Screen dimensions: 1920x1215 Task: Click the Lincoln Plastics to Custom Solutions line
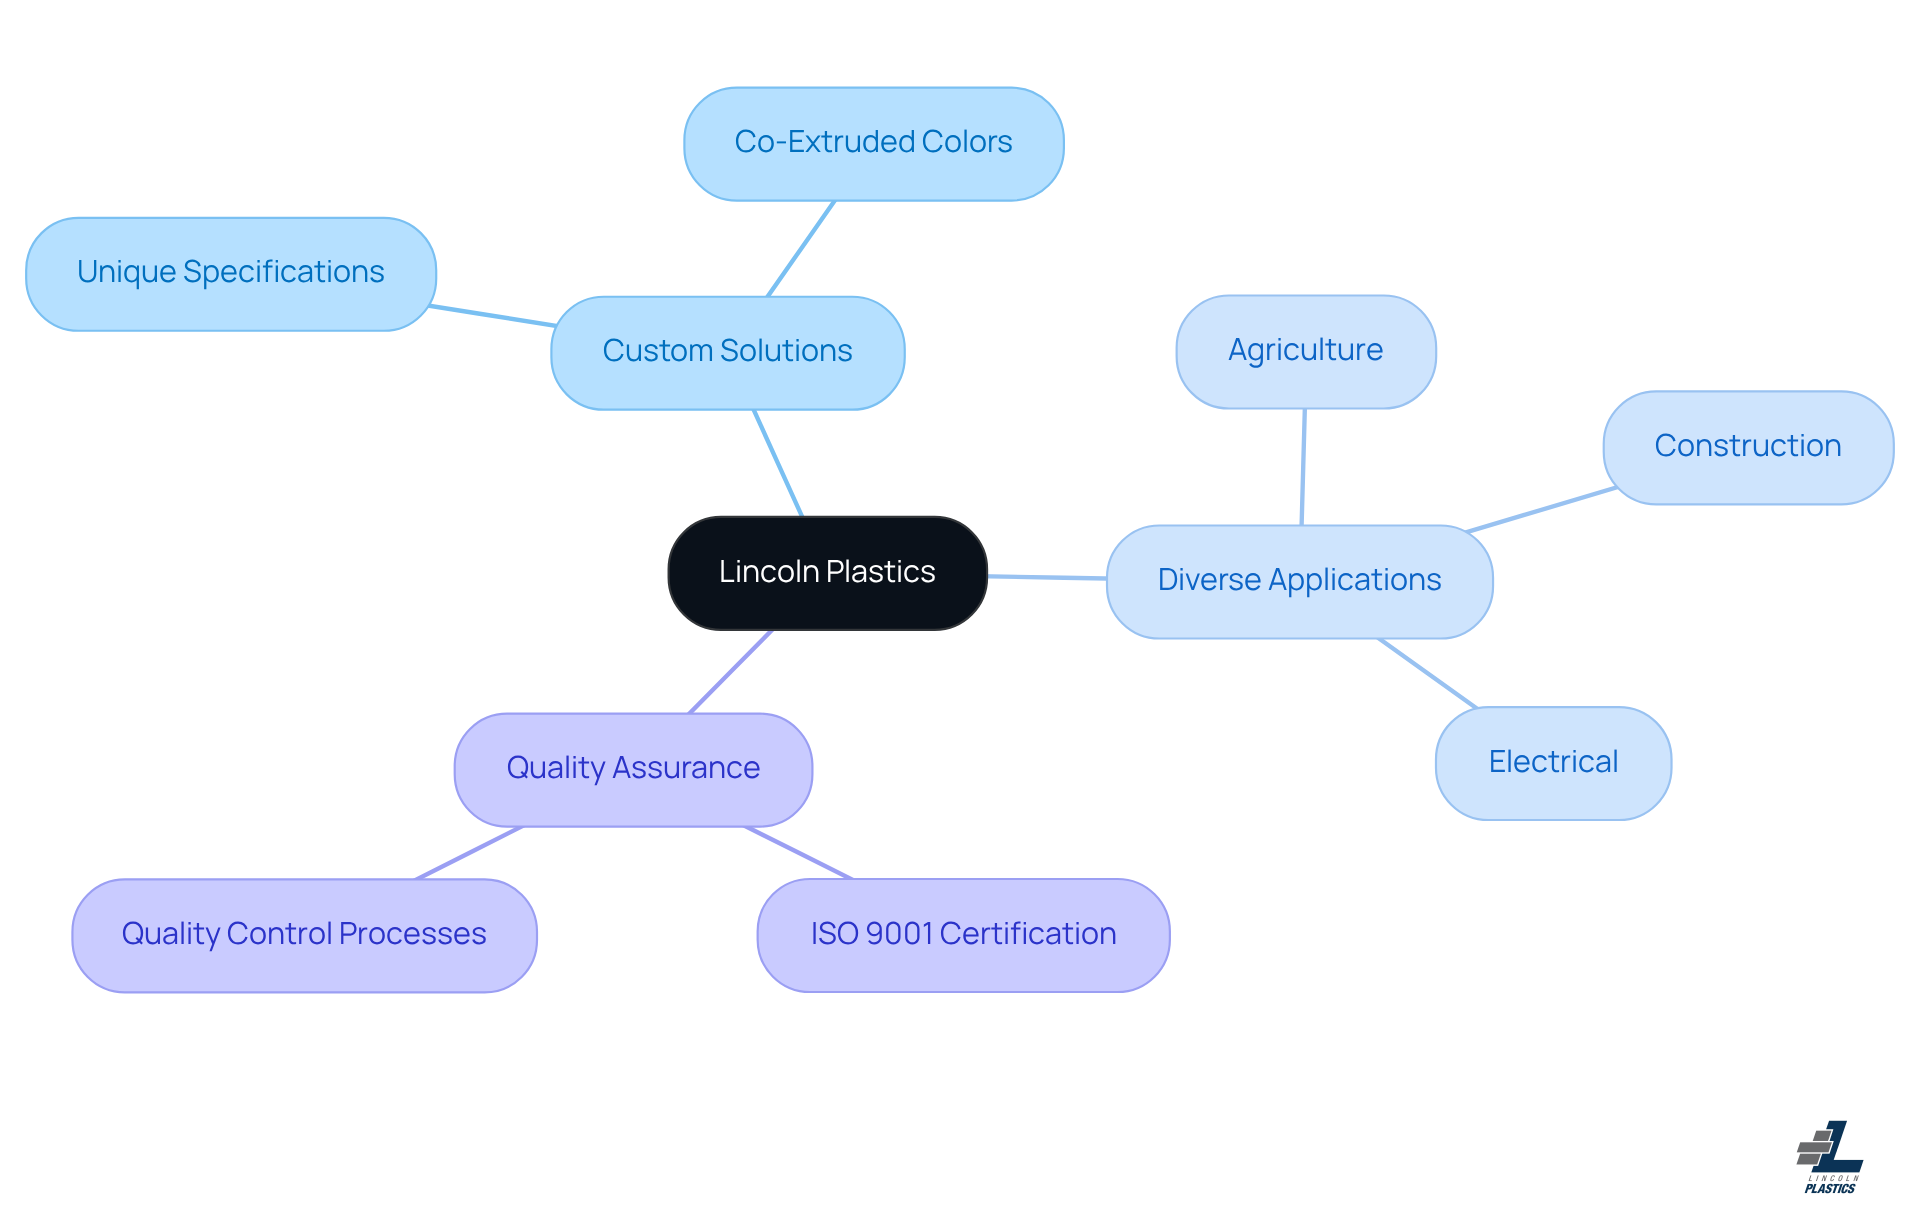click(x=778, y=462)
